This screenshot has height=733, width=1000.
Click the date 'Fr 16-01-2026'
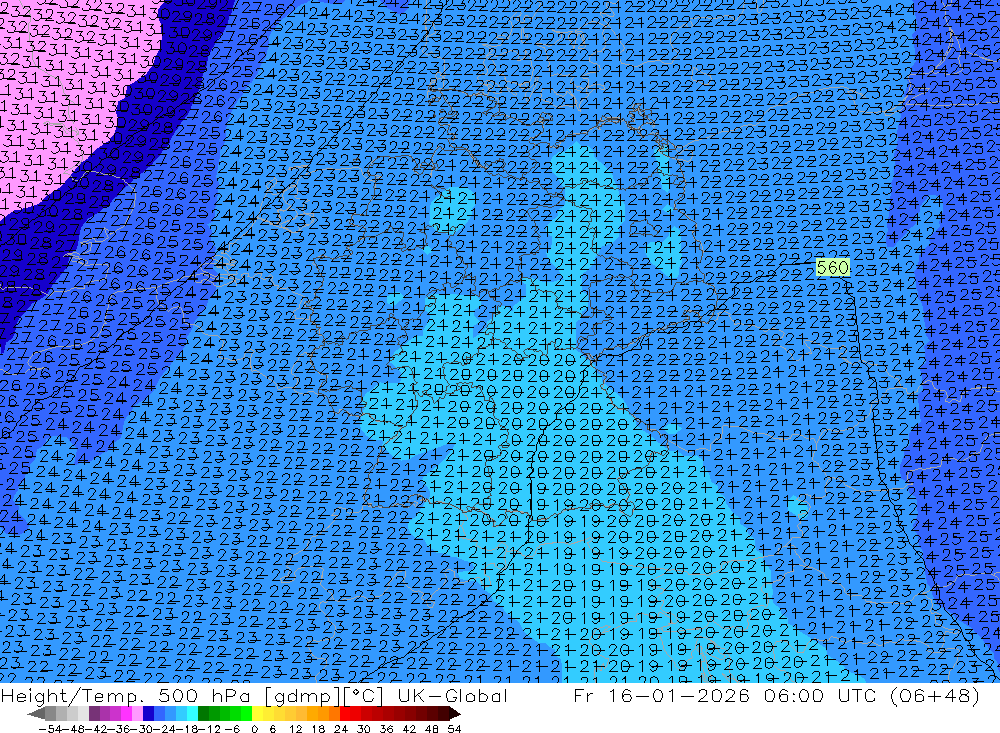[x=661, y=695]
